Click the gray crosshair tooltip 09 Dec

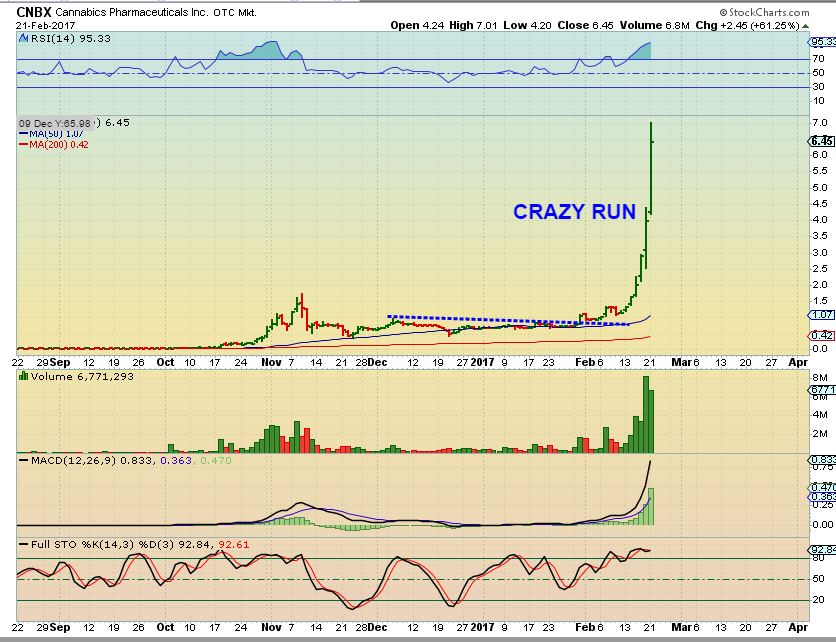(57, 123)
